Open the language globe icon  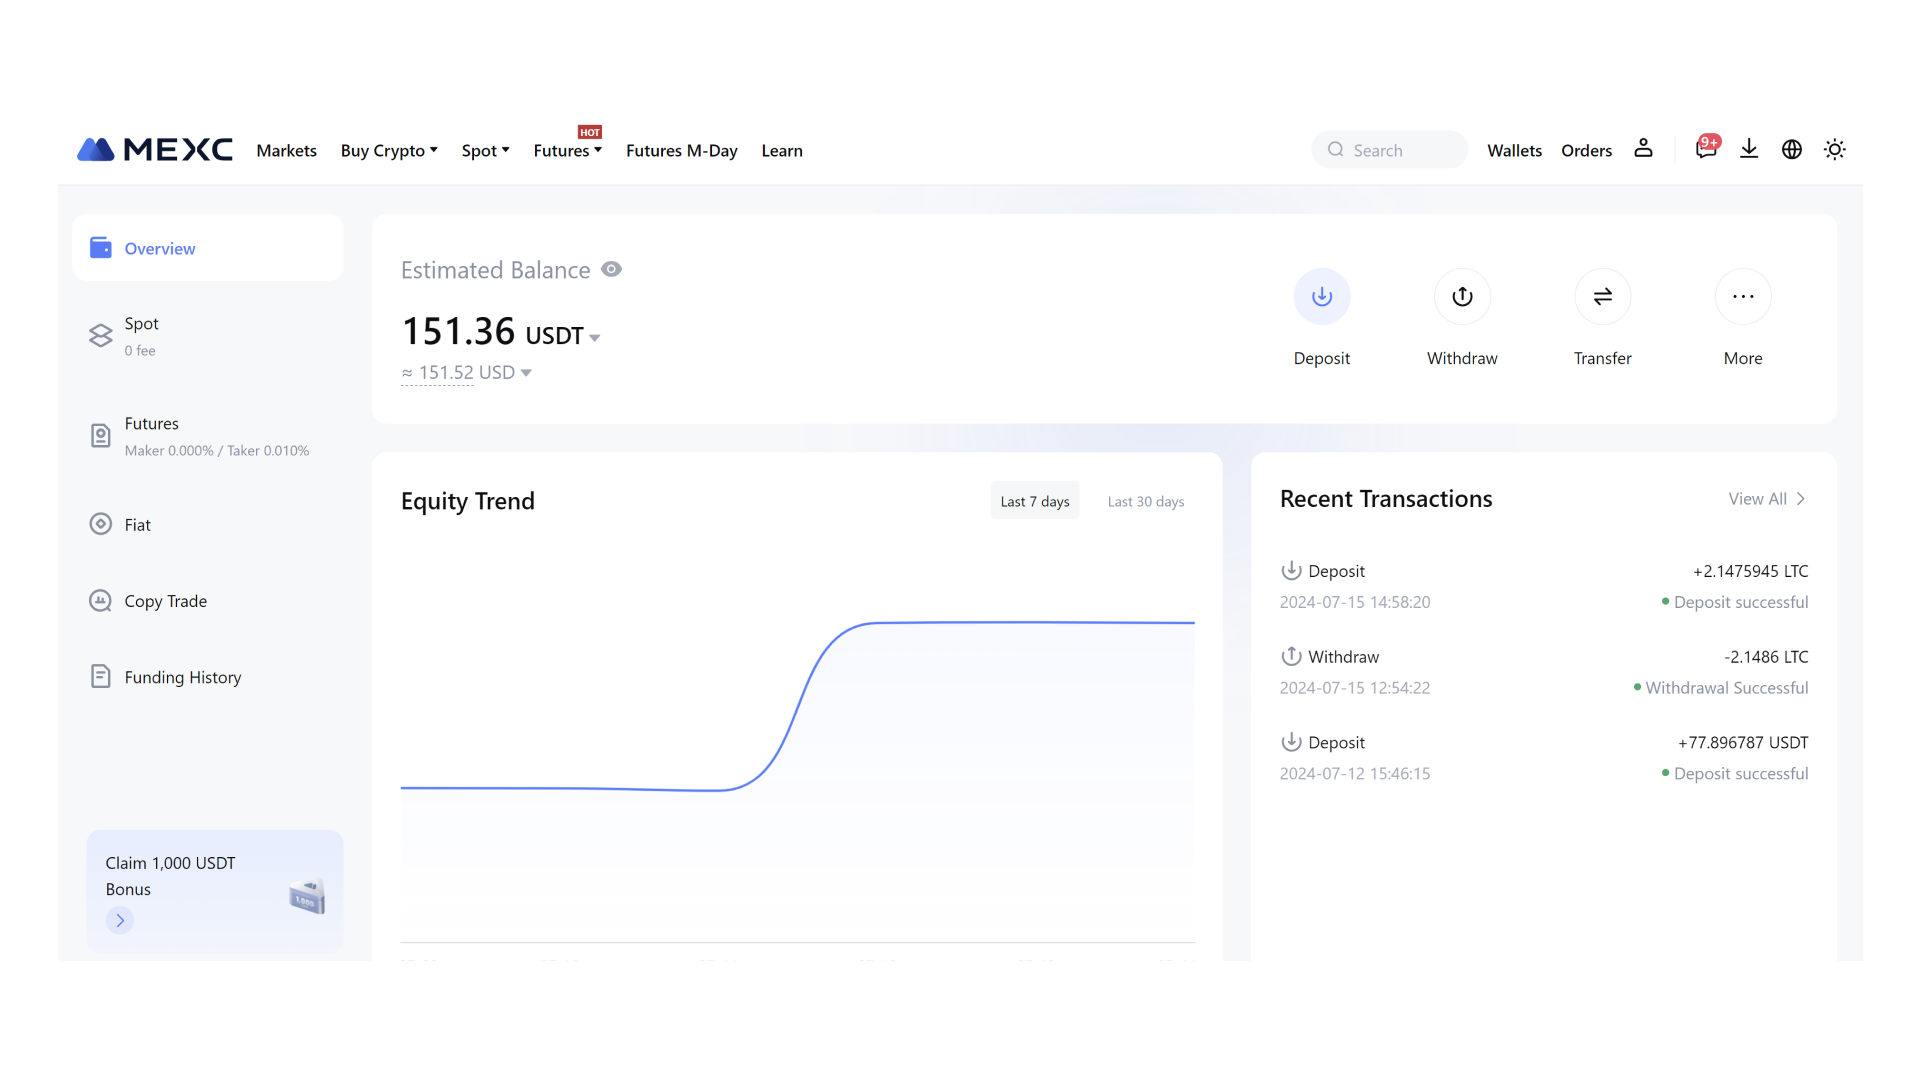click(1792, 149)
